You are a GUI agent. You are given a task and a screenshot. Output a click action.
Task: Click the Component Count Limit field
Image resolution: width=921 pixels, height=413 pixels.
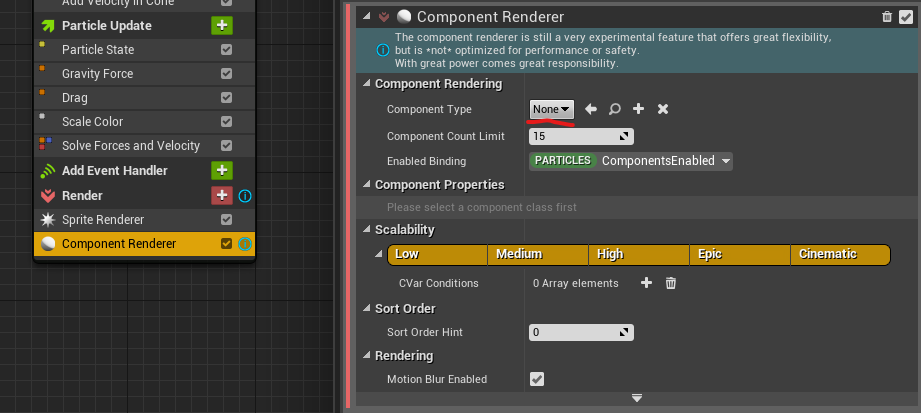click(581, 136)
